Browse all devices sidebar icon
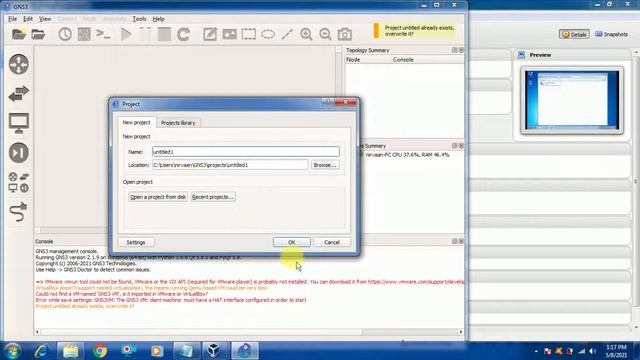 pyautogui.click(x=19, y=182)
